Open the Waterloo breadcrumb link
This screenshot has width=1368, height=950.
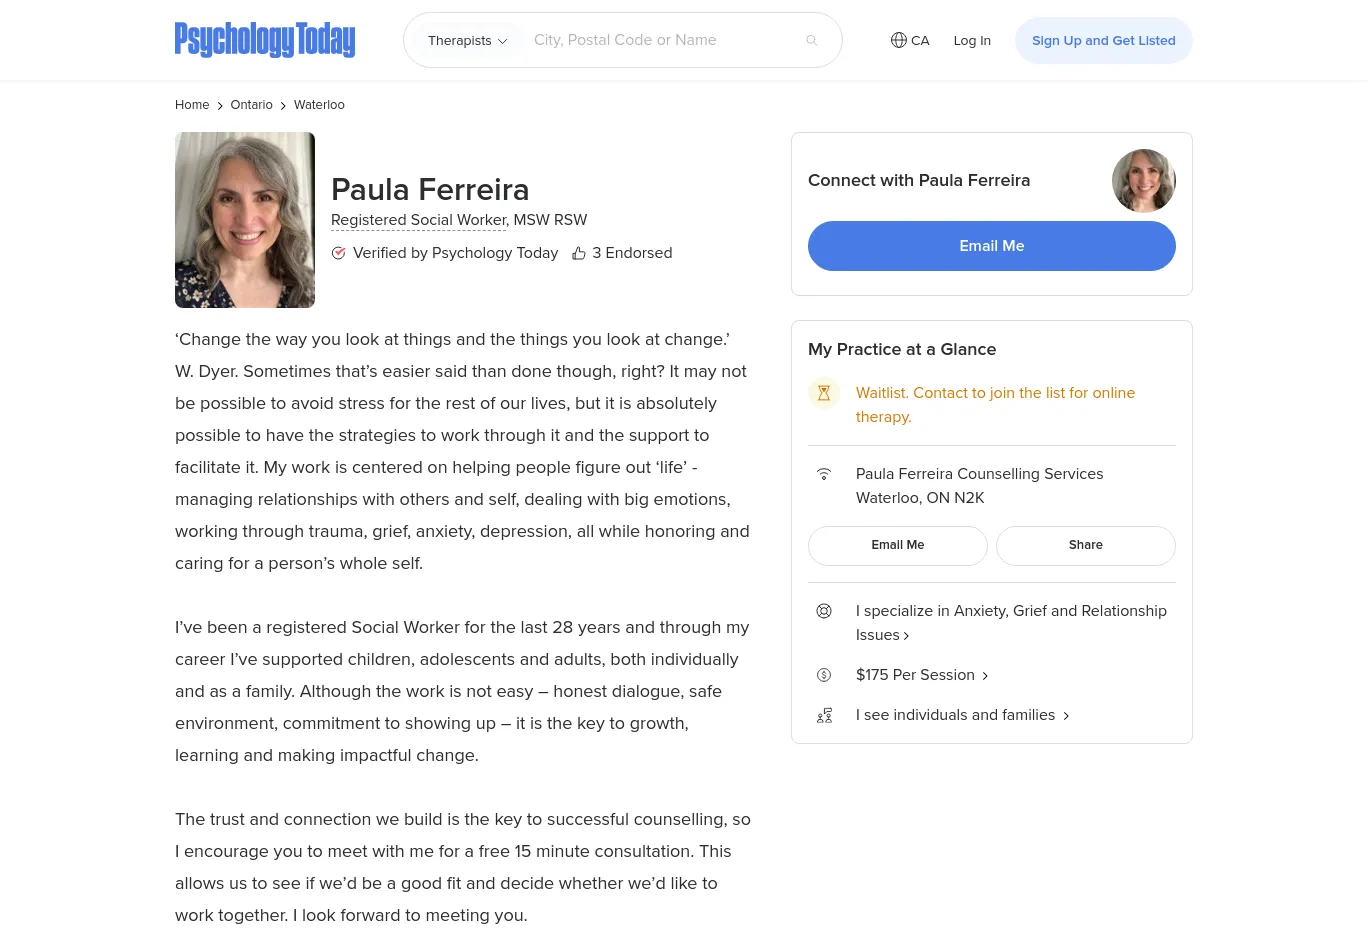pos(319,105)
